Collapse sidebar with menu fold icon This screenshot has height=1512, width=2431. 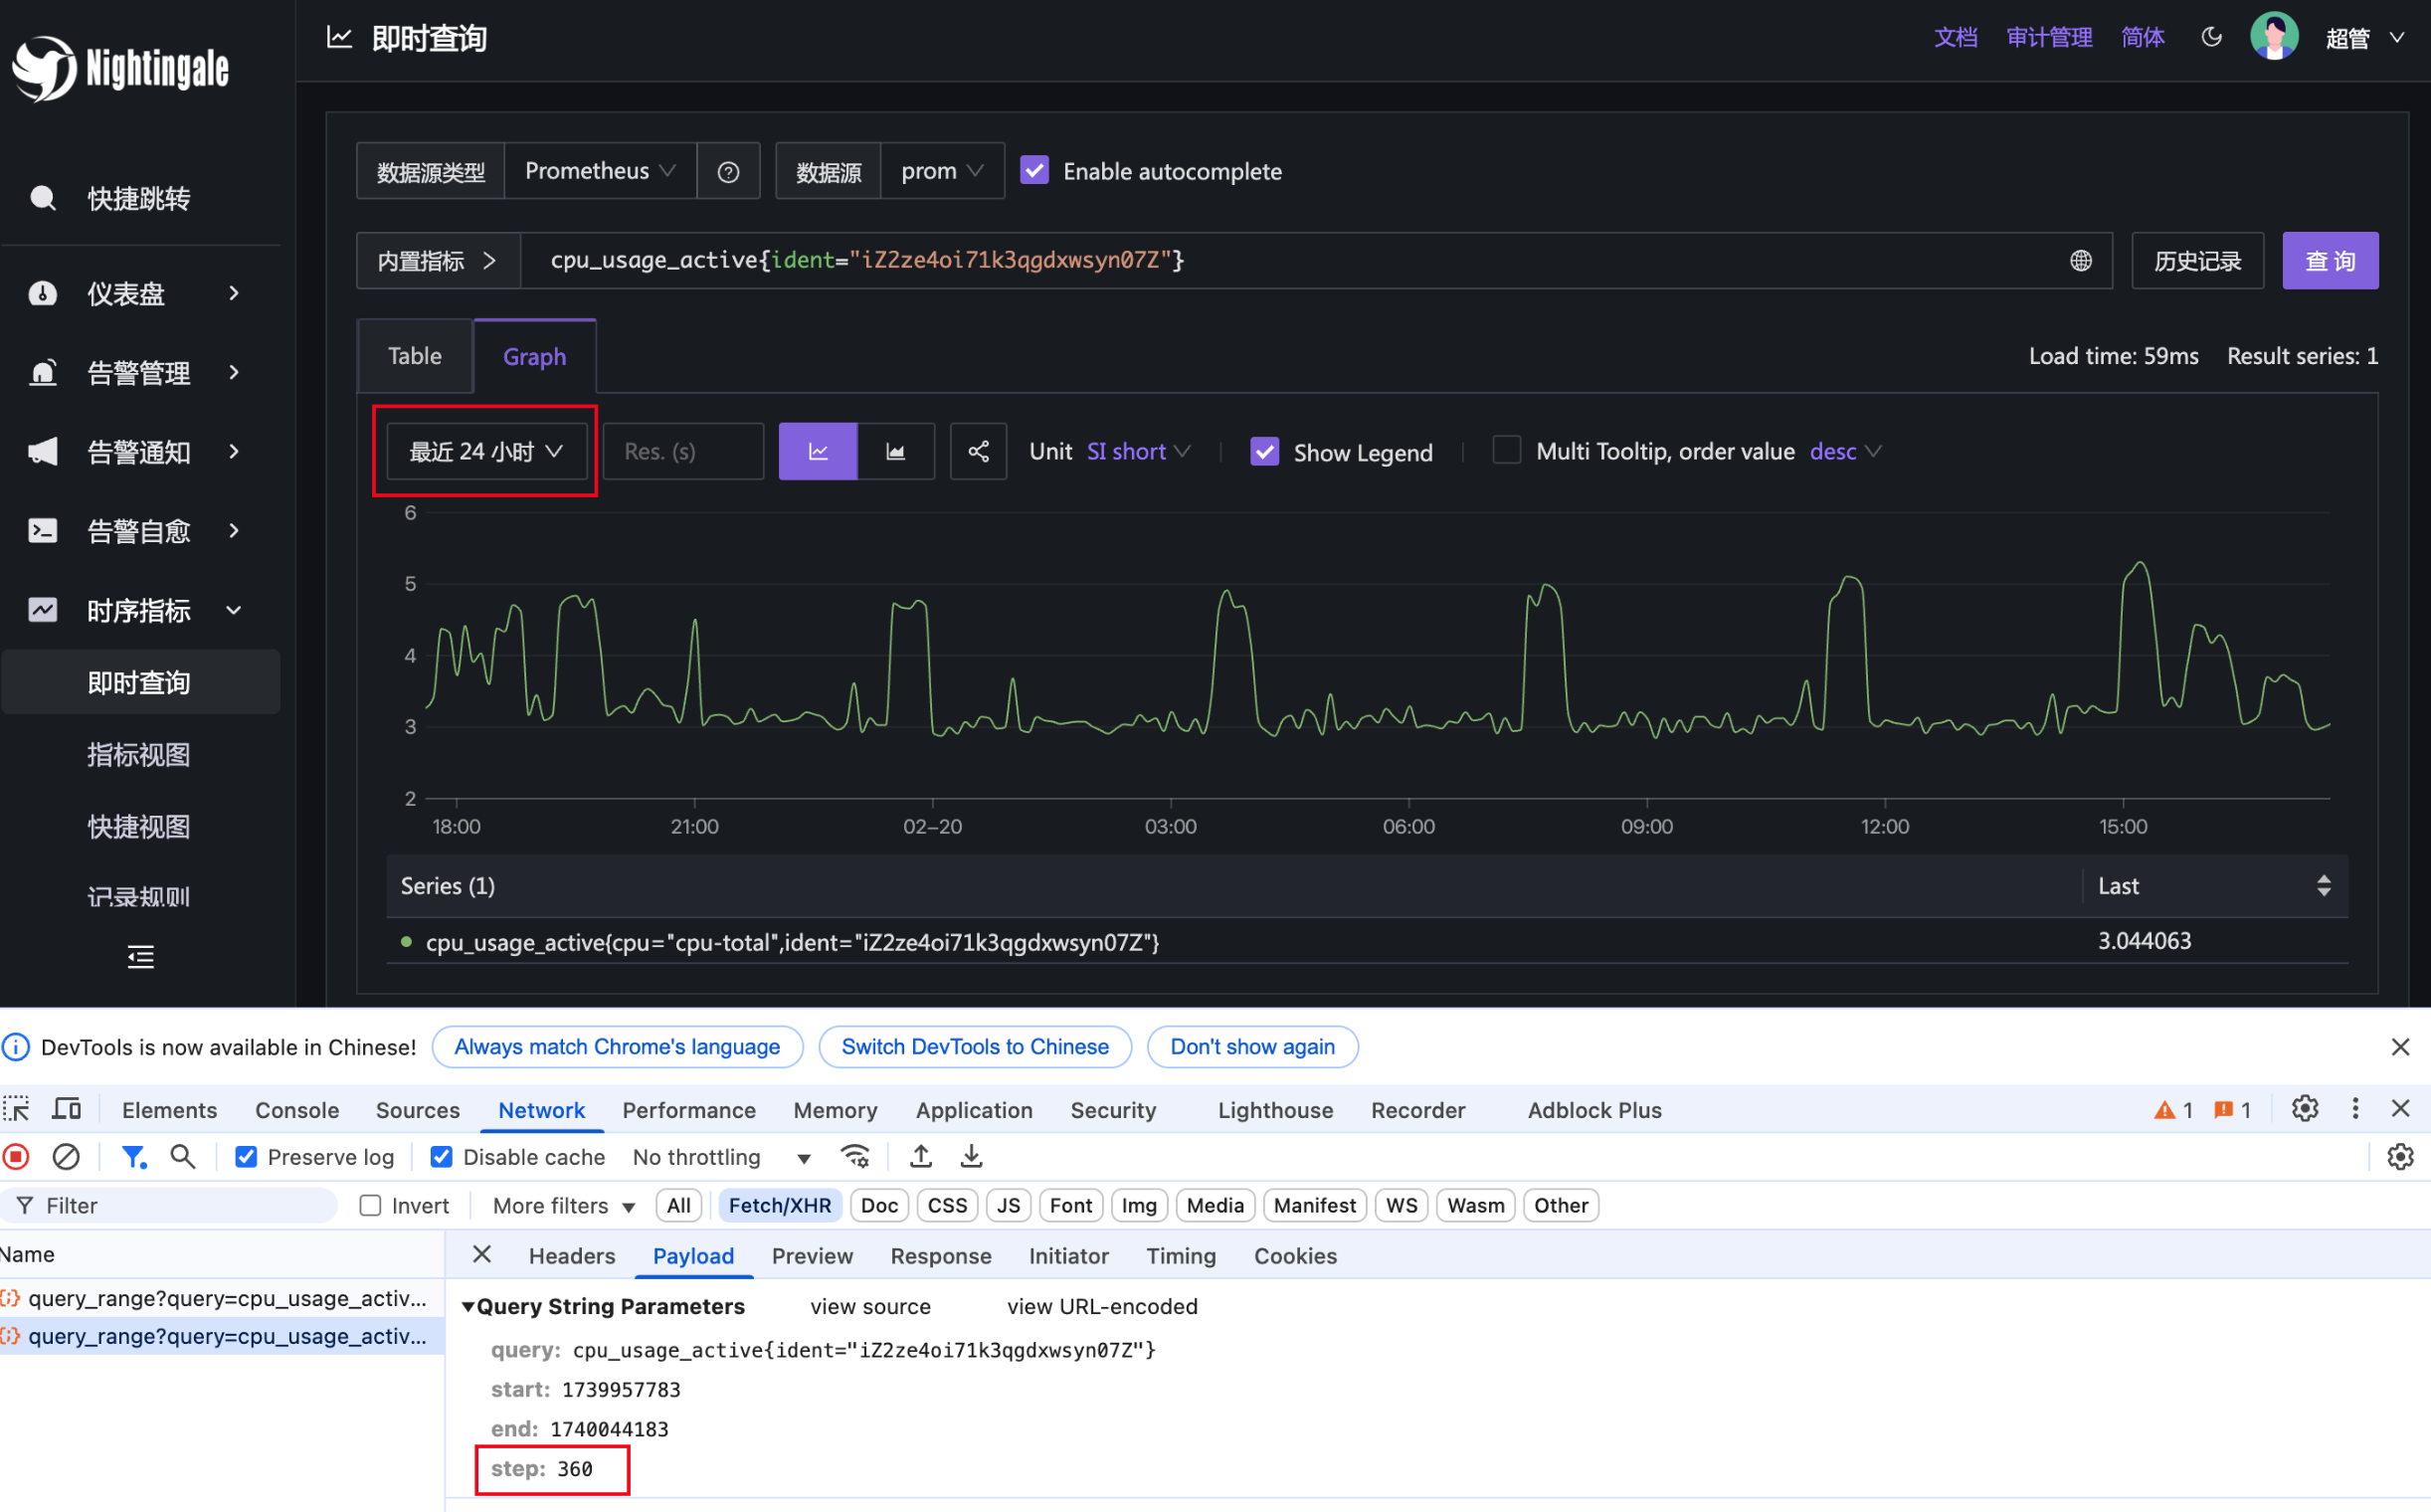(x=140, y=957)
